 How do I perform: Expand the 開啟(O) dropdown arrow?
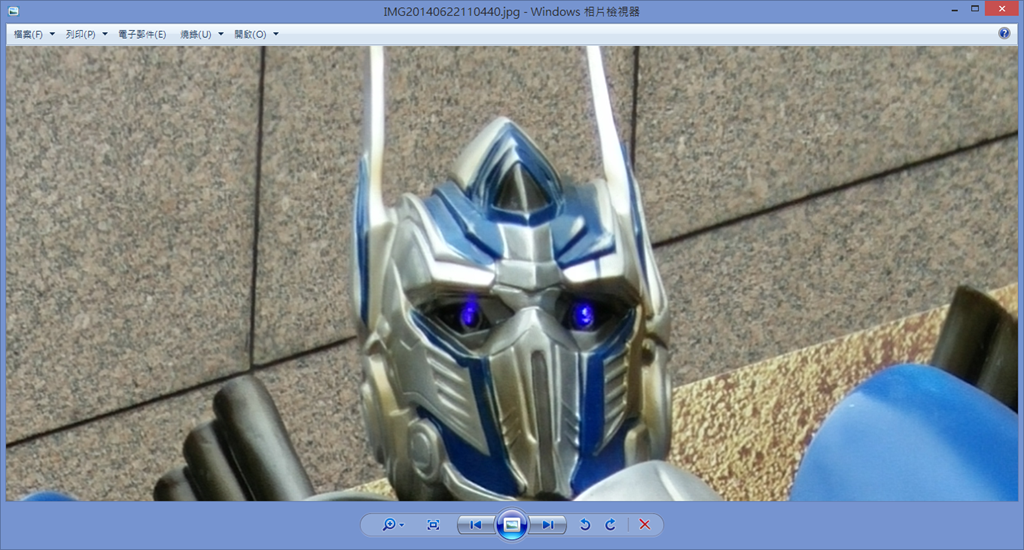click(276, 34)
